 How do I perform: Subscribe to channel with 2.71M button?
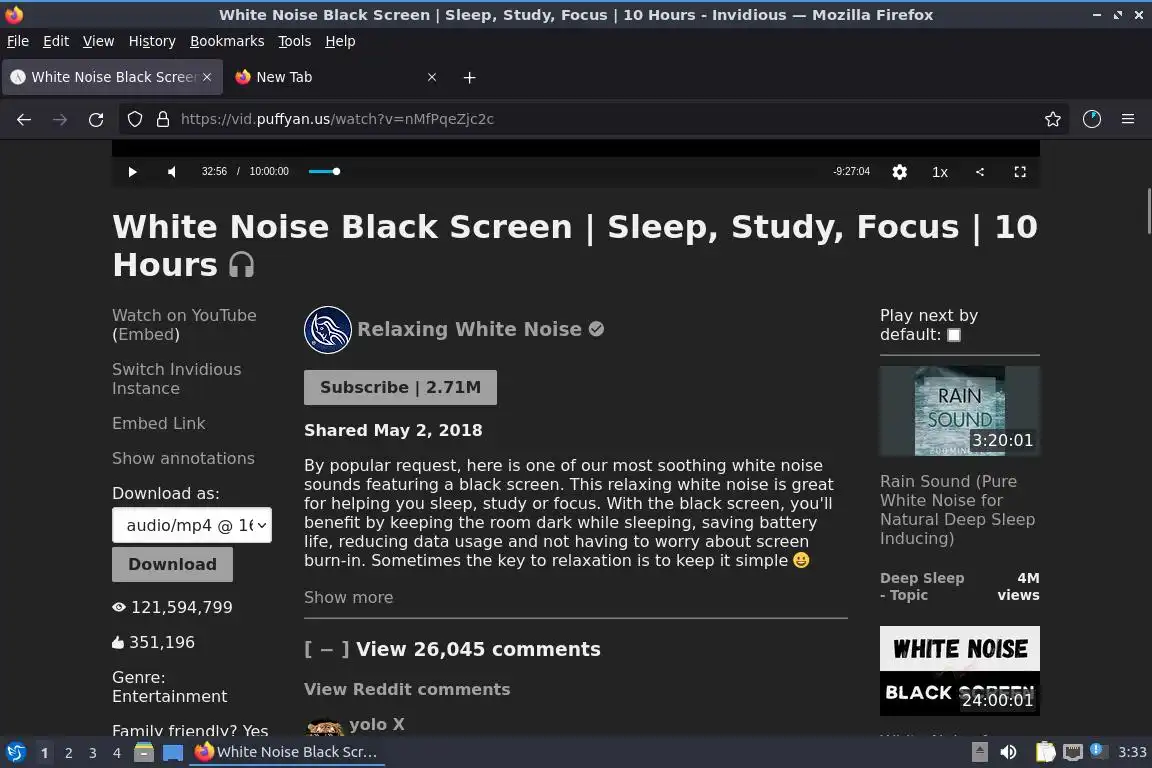(x=400, y=387)
